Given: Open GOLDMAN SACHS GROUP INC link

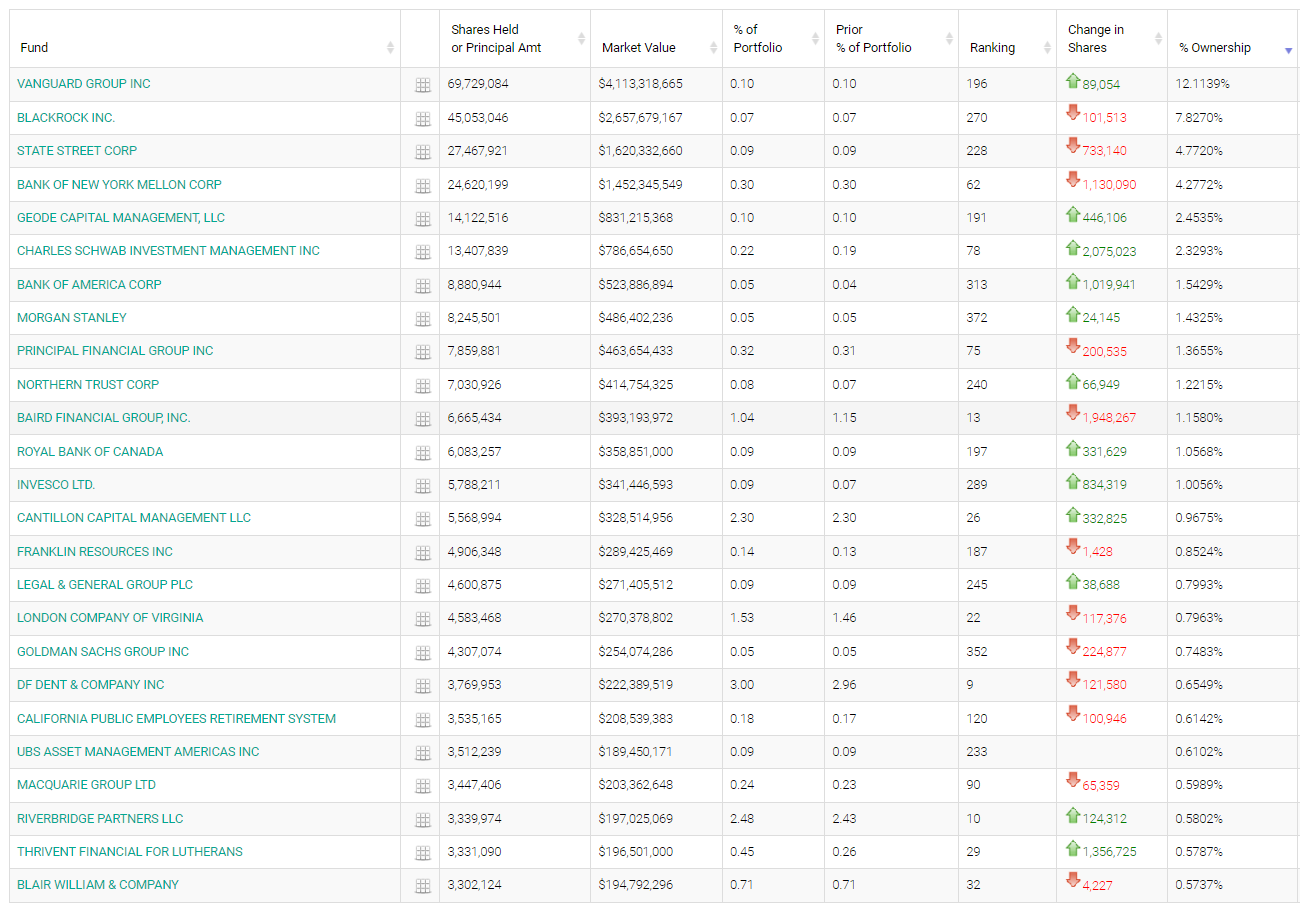Looking at the screenshot, I should (103, 652).
